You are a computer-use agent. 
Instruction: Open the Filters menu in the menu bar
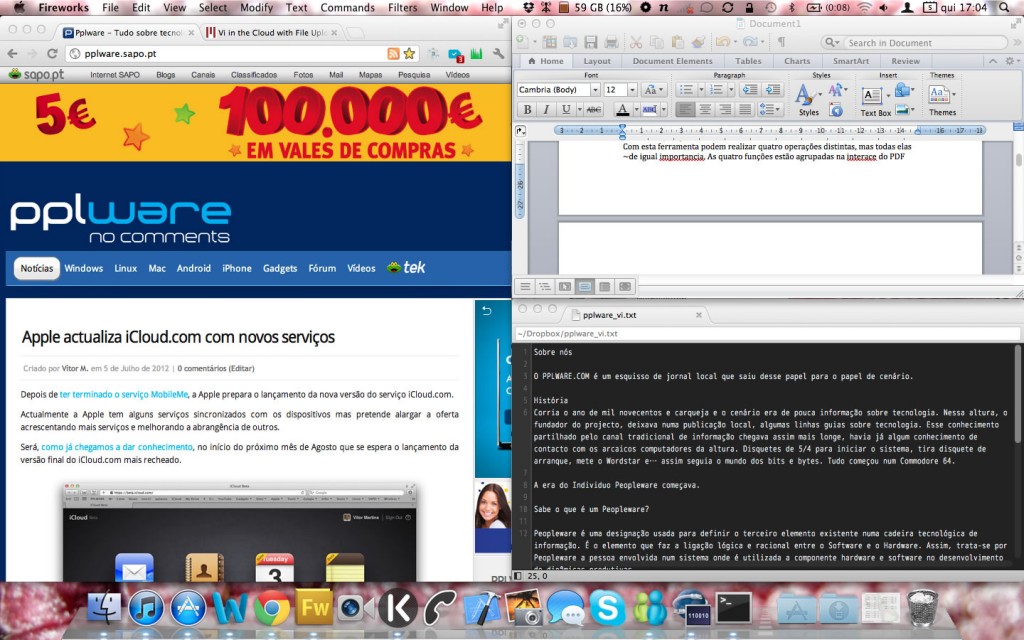403,8
